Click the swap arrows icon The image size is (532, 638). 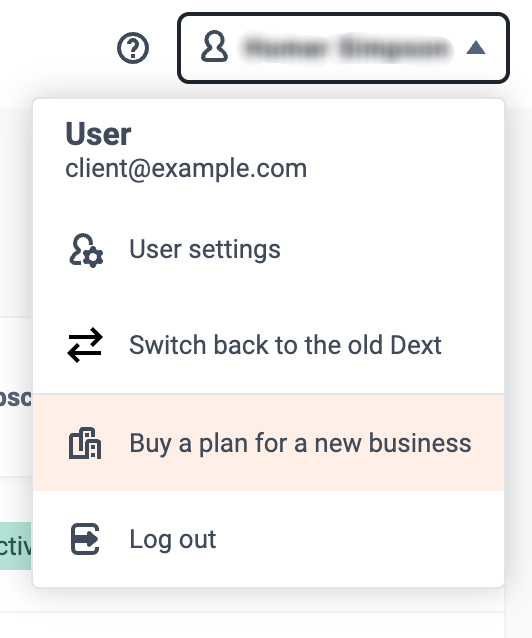85,345
